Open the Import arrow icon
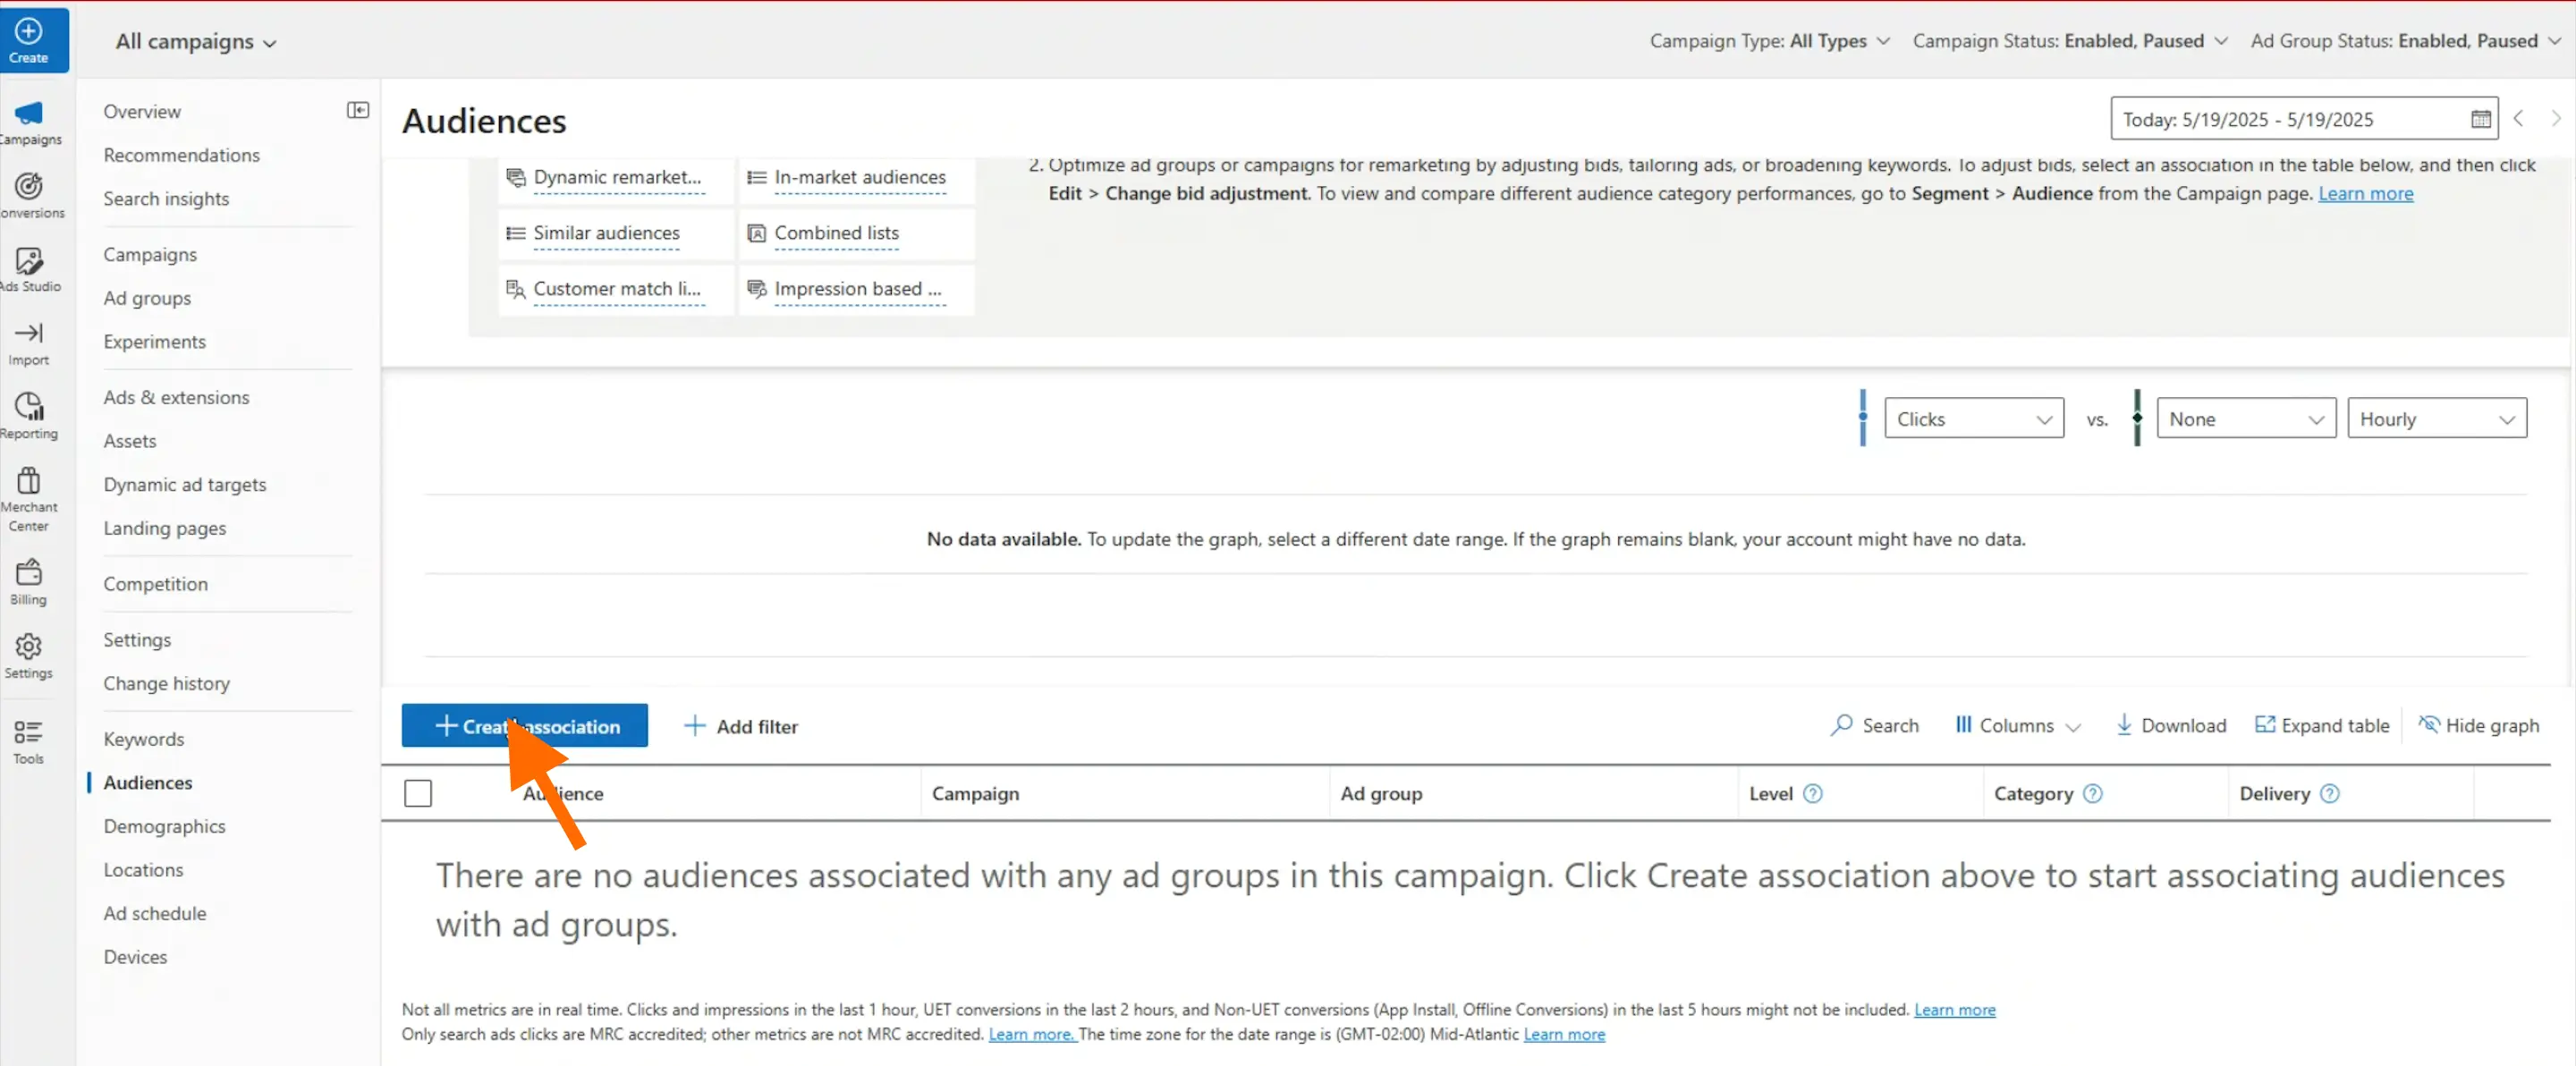 (29, 333)
